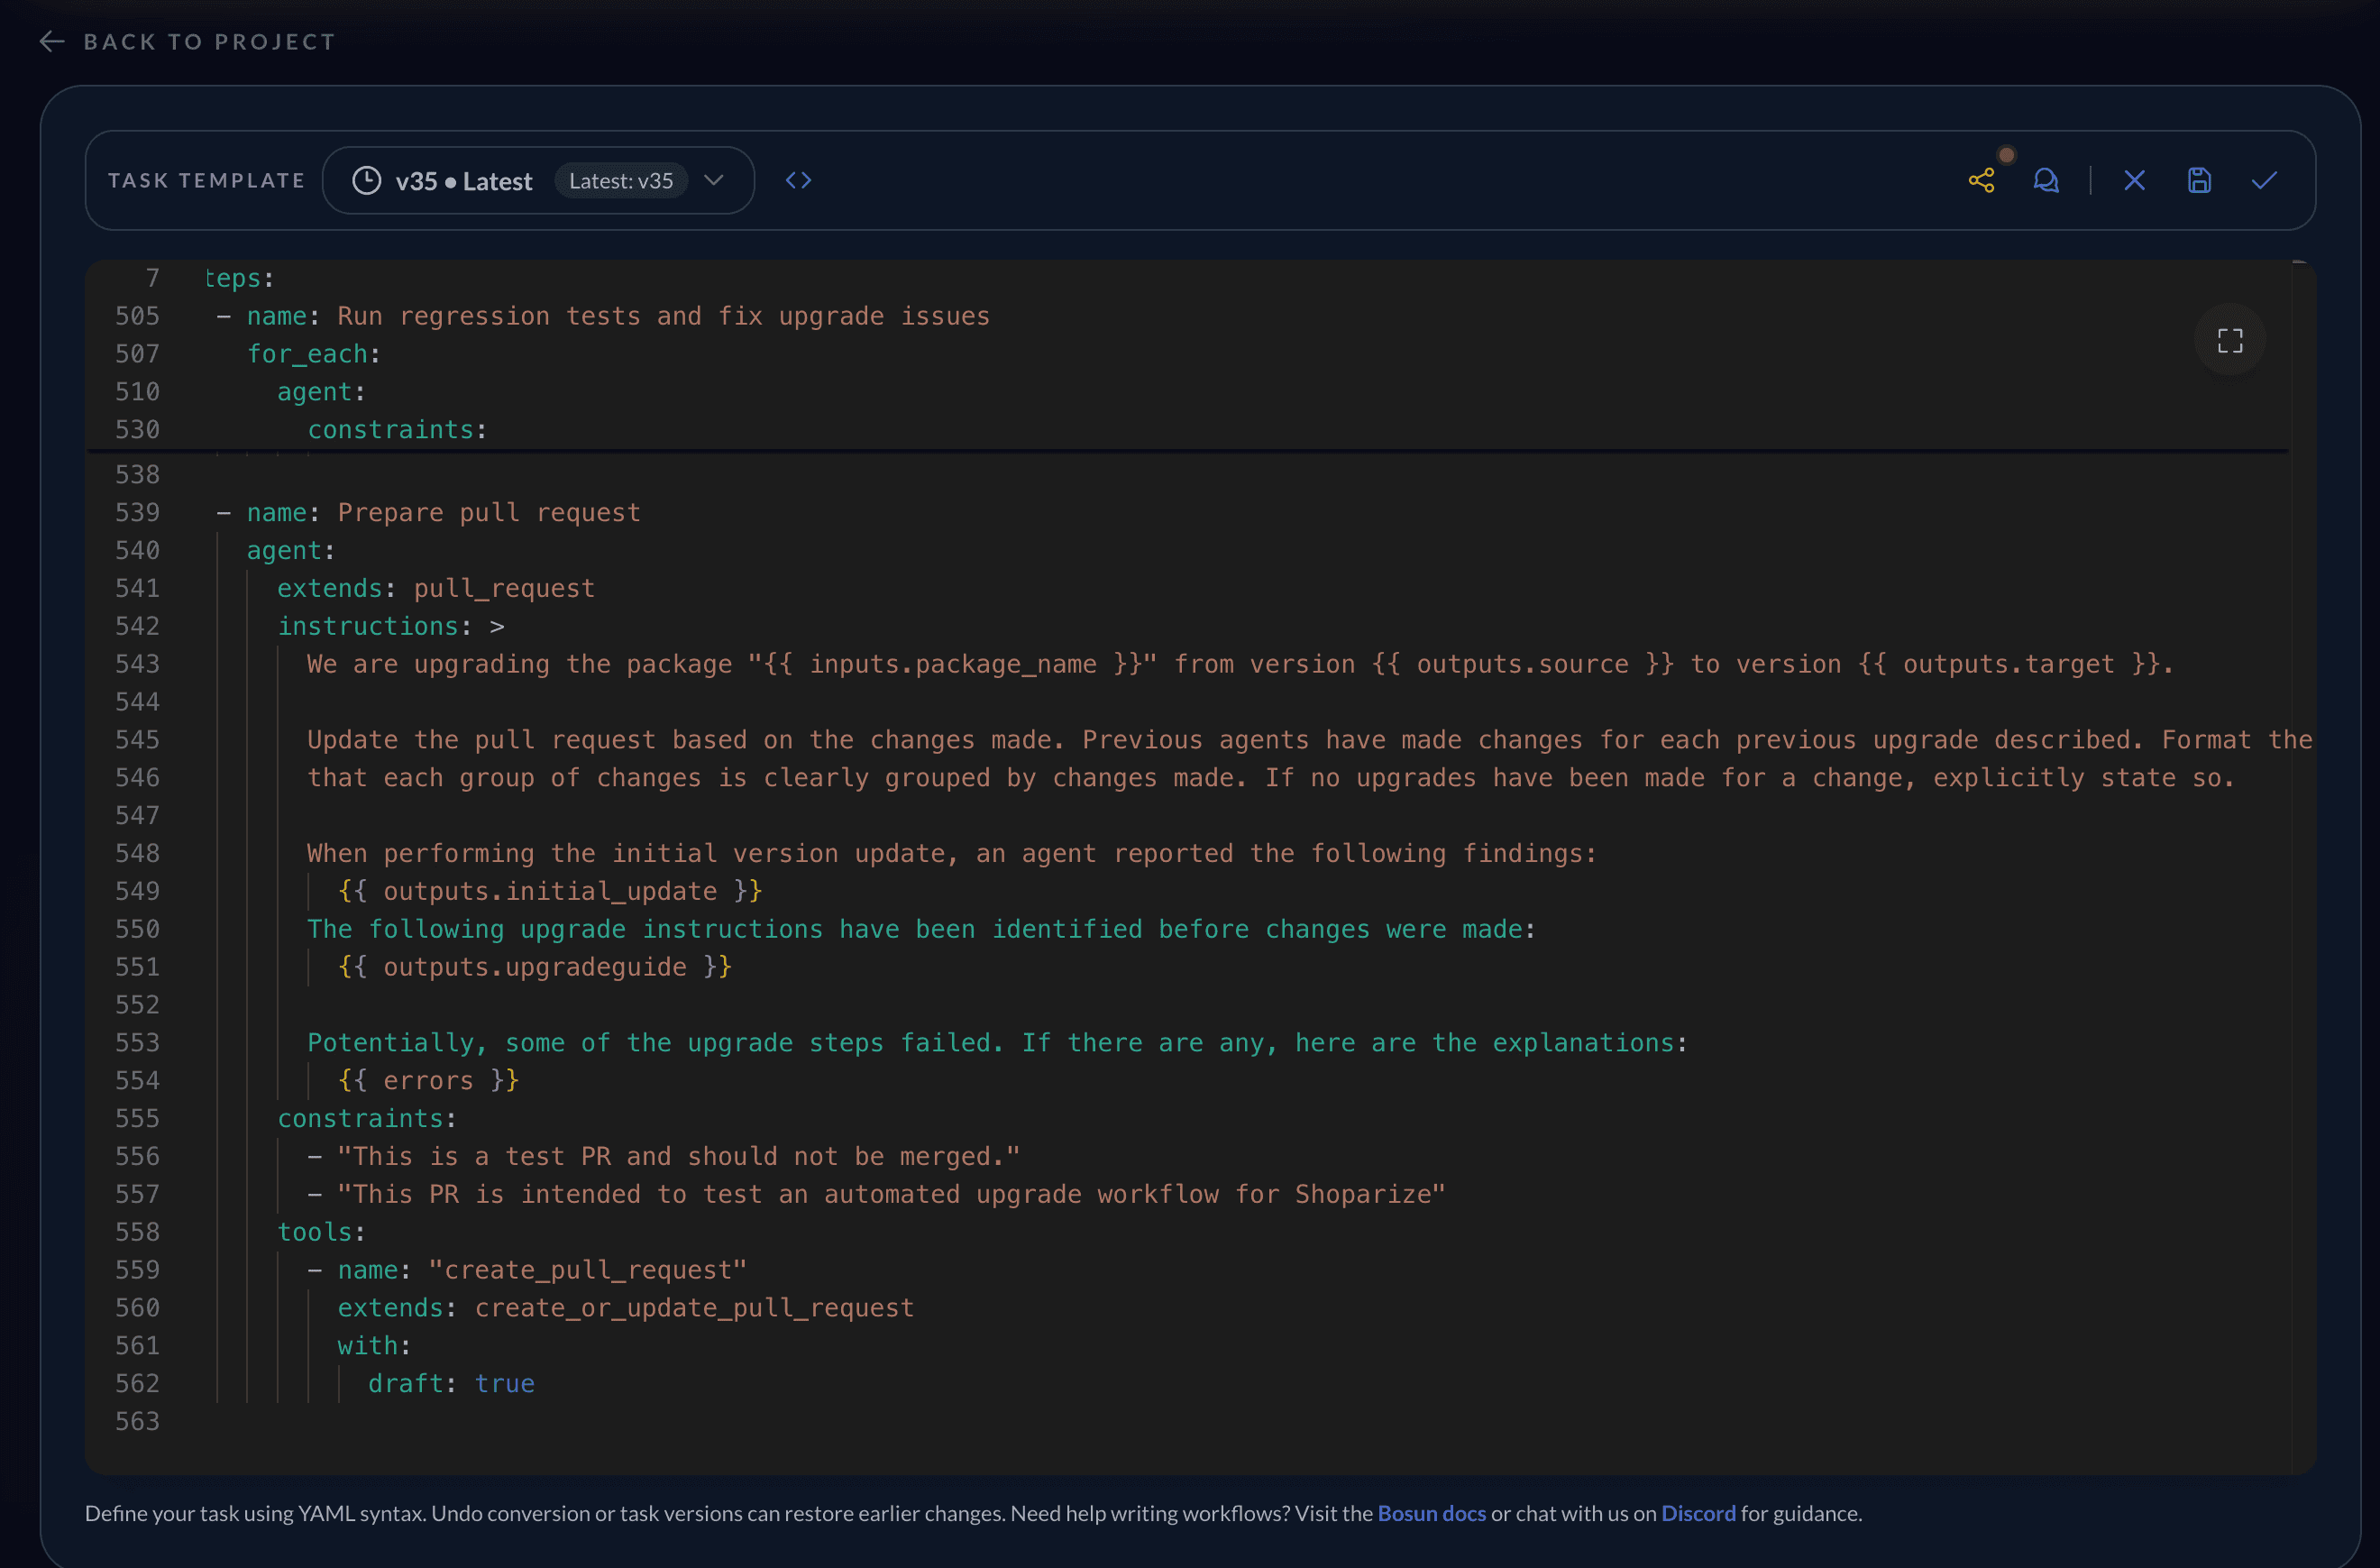Open the version dropdown chevron
This screenshot has height=1568, width=2380.
[x=713, y=181]
